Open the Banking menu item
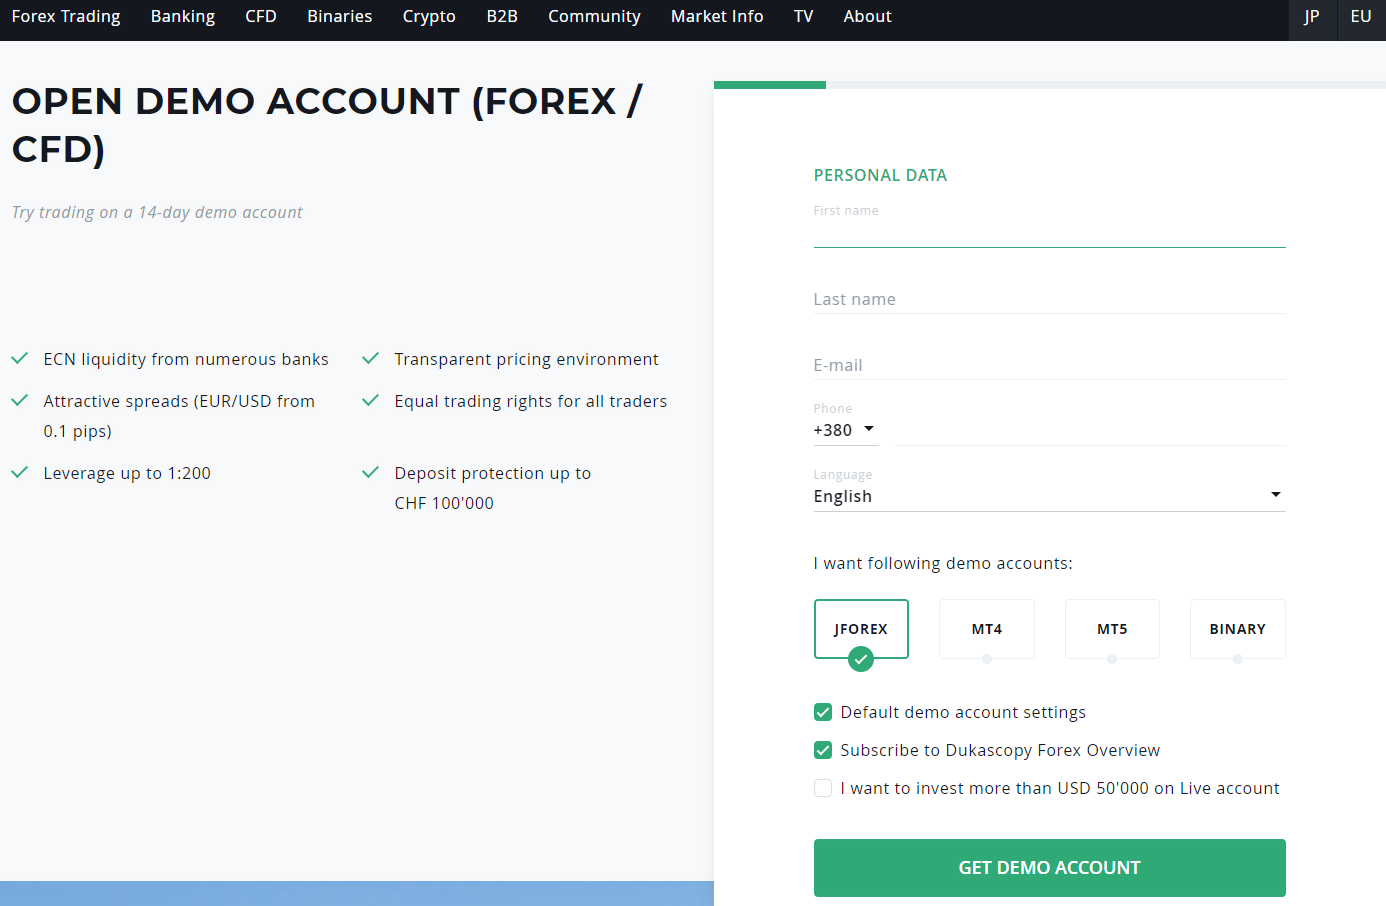 click(183, 17)
